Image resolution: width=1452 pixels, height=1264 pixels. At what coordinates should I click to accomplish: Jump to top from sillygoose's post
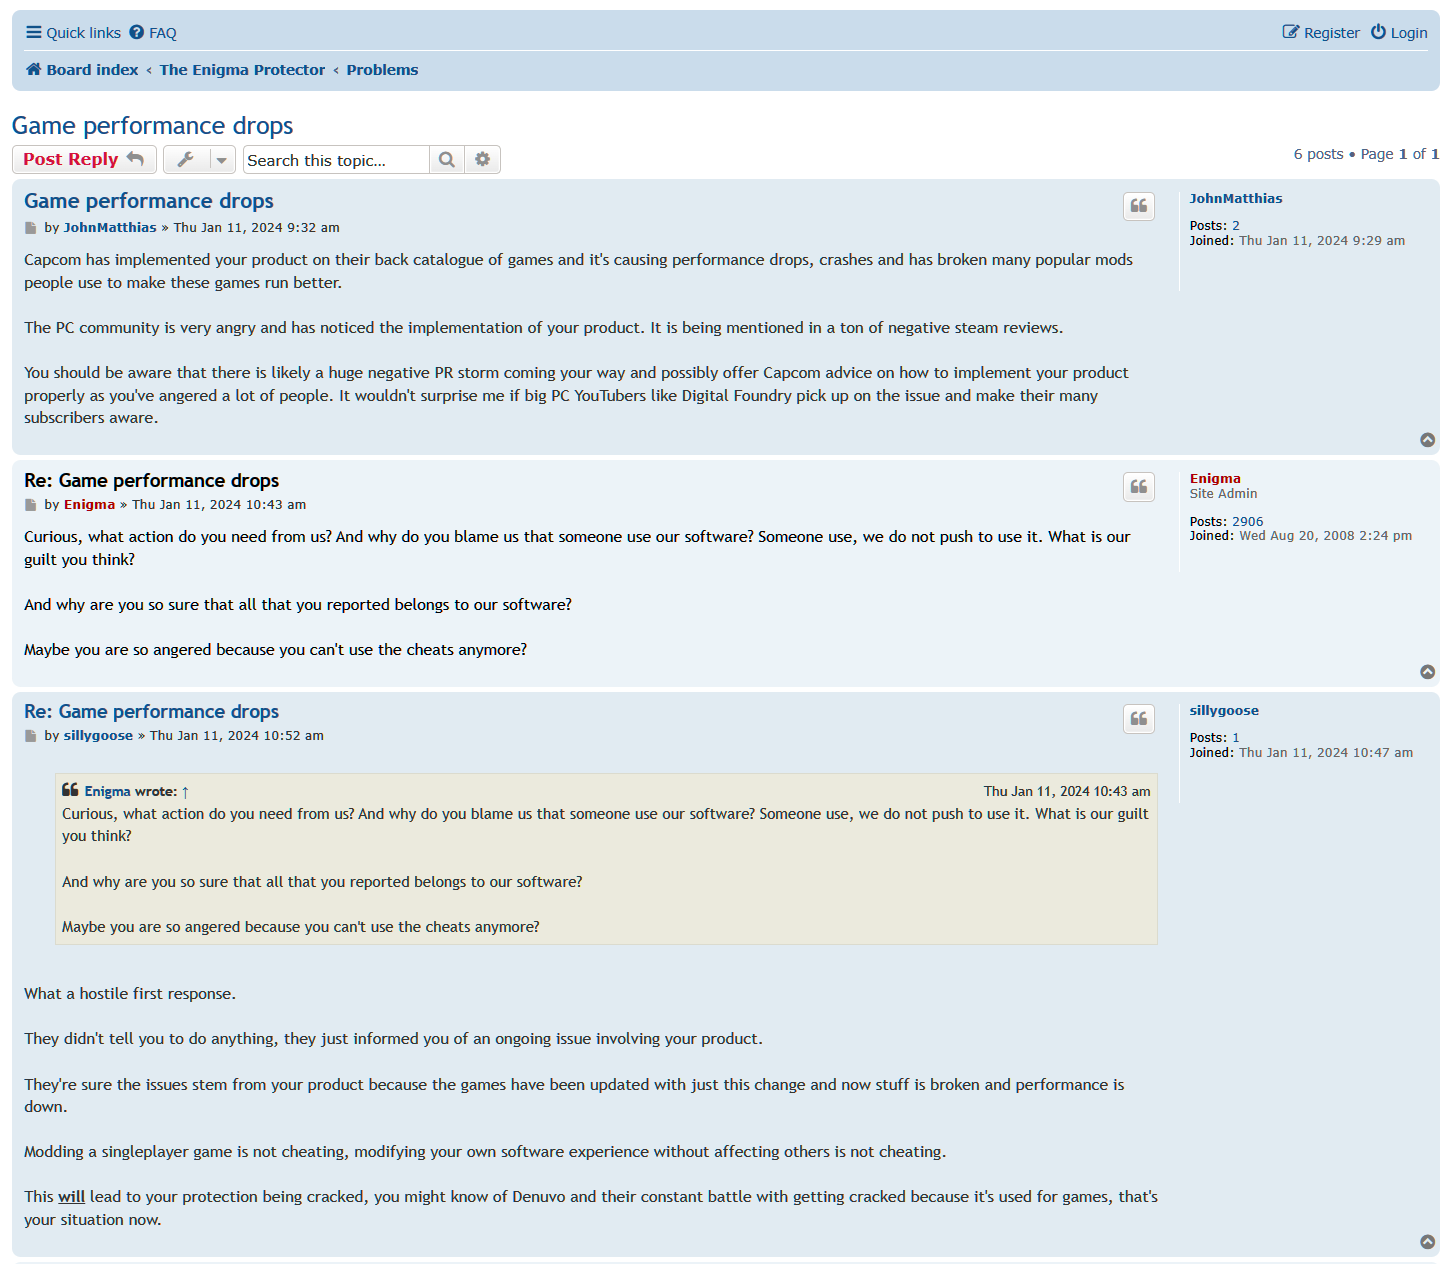[x=1428, y=1242]
